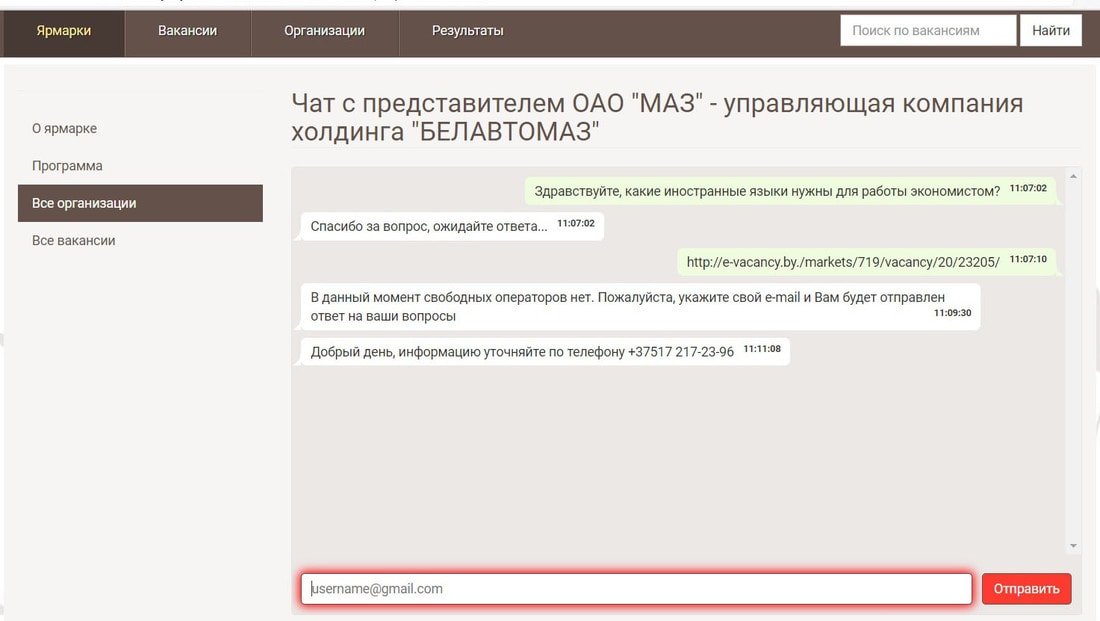Image resolution: width=1100 pixels, height=621 pixels.
Task: Click the chat scrollbar down arrow
Action: tap(1073, 545)
